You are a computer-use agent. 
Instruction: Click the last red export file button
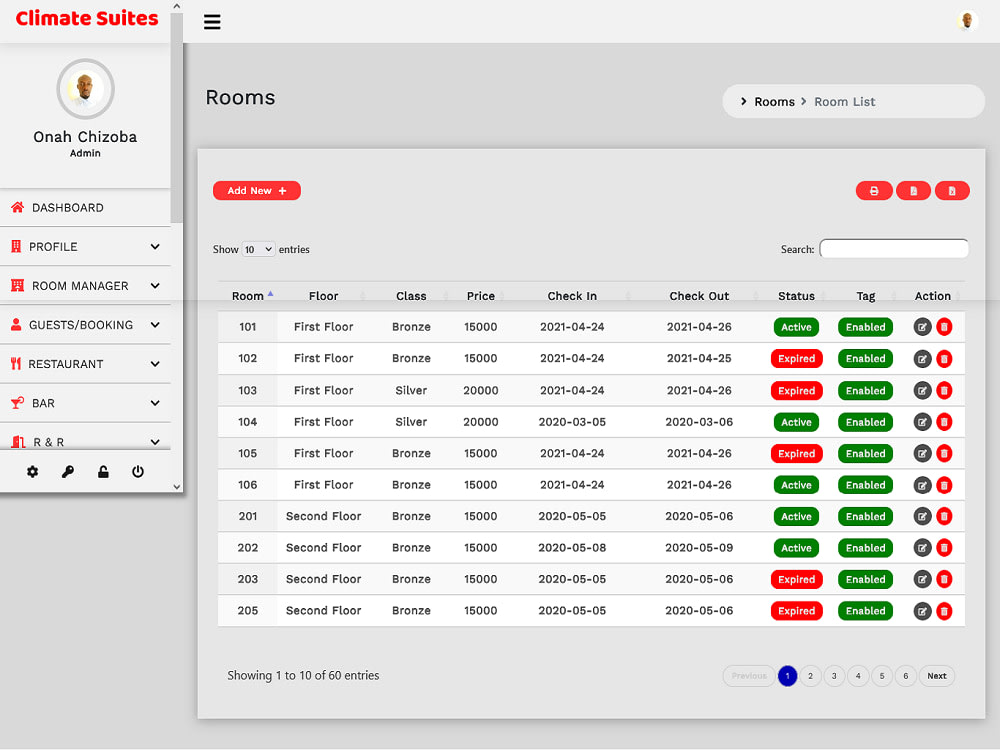(952, 191)
